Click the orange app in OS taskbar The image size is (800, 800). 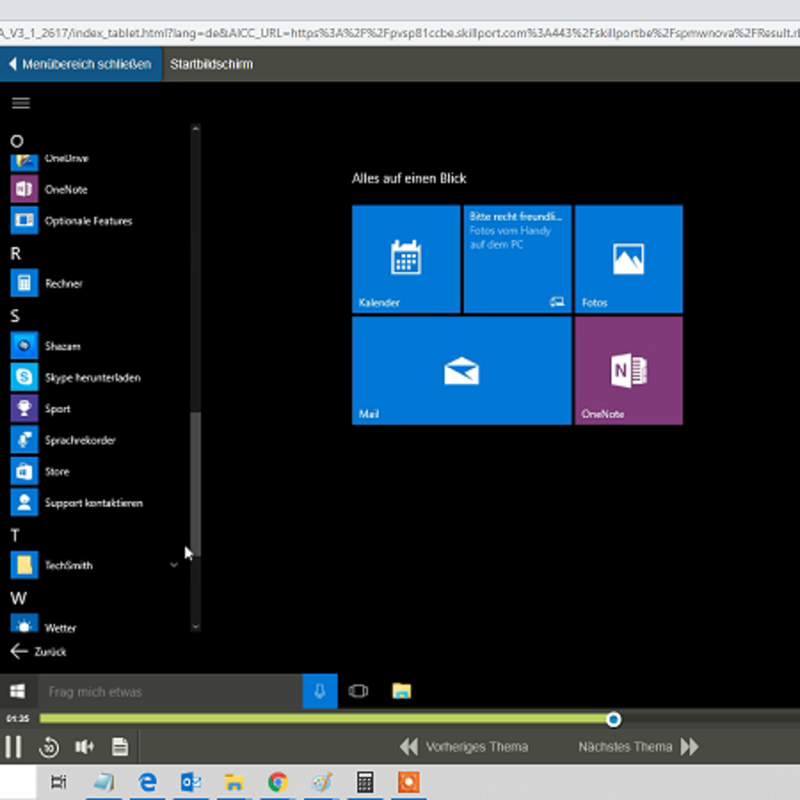[x=409, y=782]
